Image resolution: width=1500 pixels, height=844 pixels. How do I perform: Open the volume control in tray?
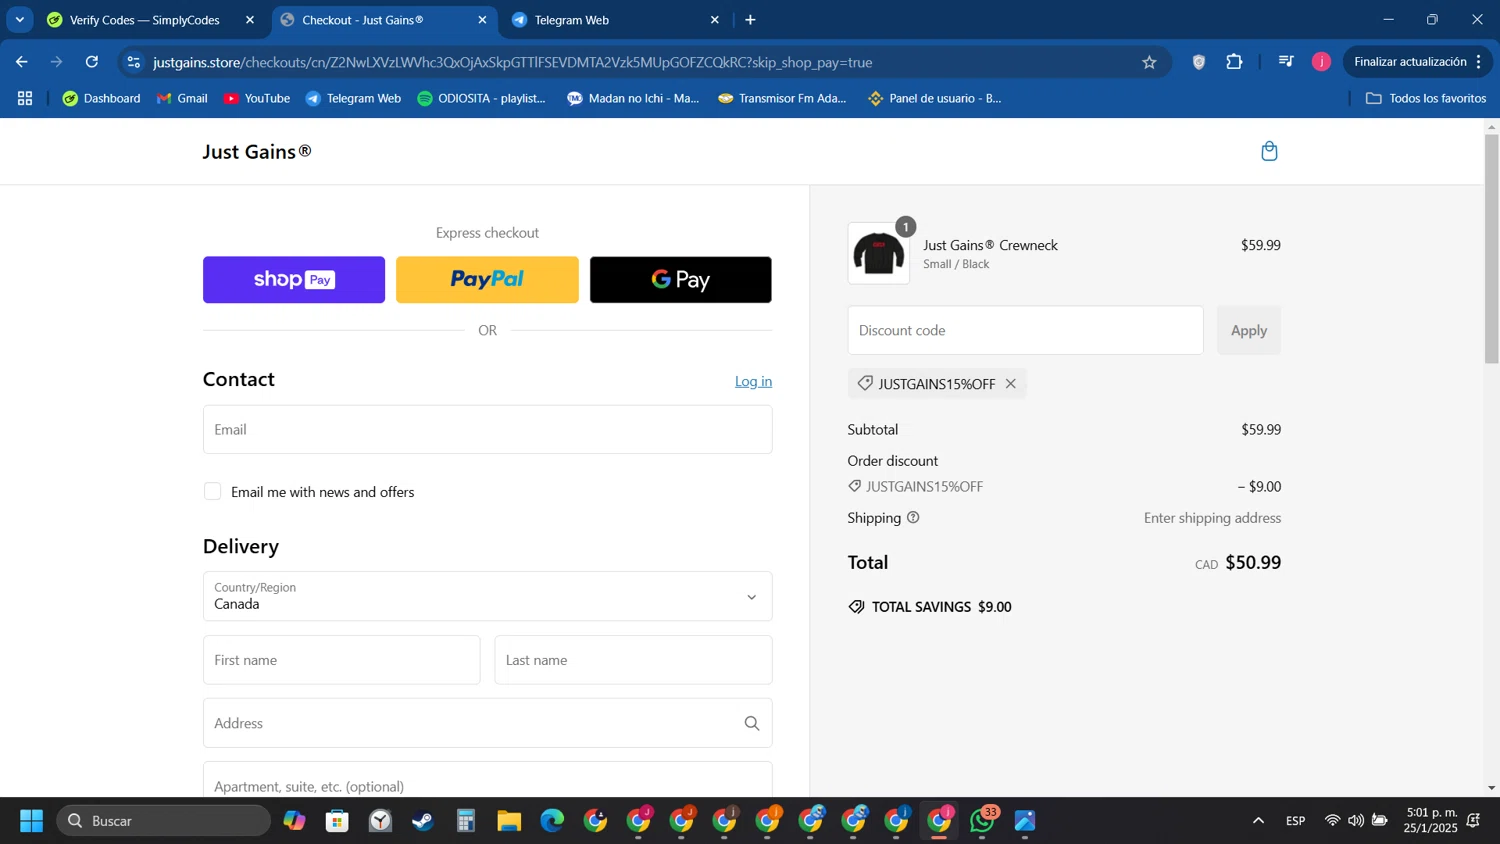pyautogui.click(x=1355, y=821)
